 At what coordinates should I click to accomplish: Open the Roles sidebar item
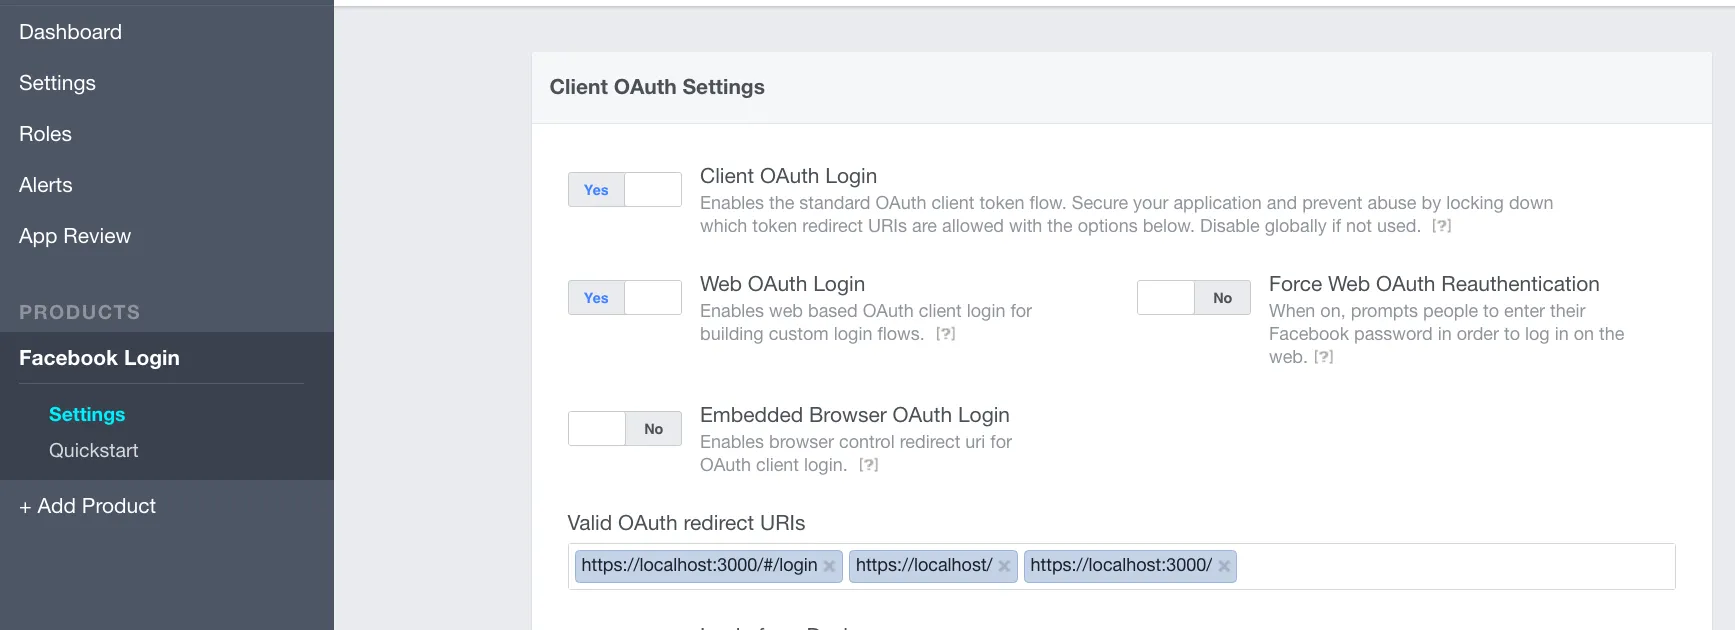(45, 134)
